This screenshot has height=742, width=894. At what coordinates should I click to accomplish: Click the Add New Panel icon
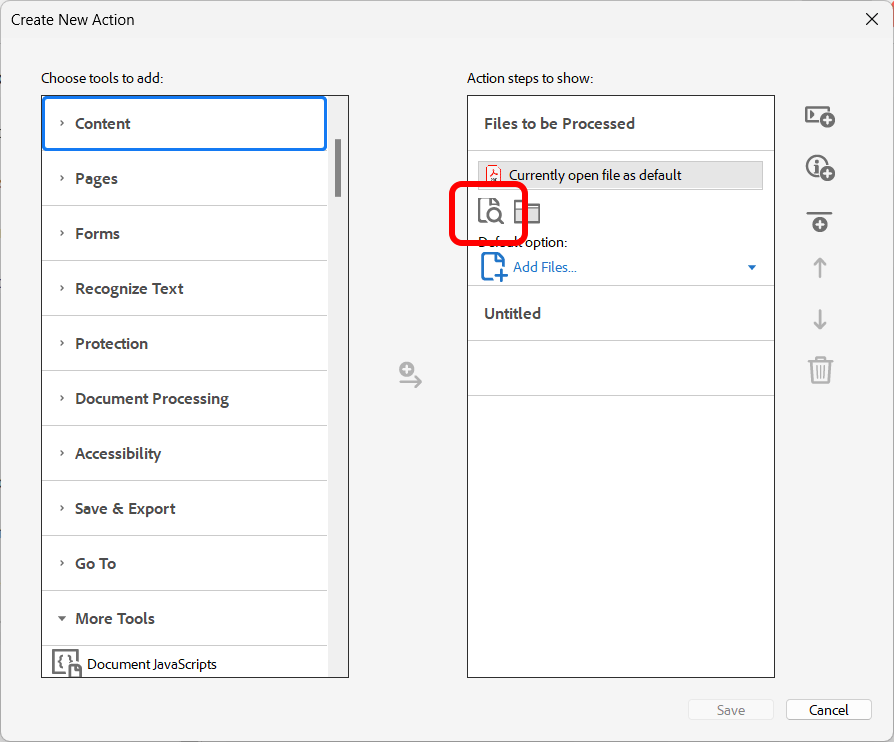click(820, 117)
